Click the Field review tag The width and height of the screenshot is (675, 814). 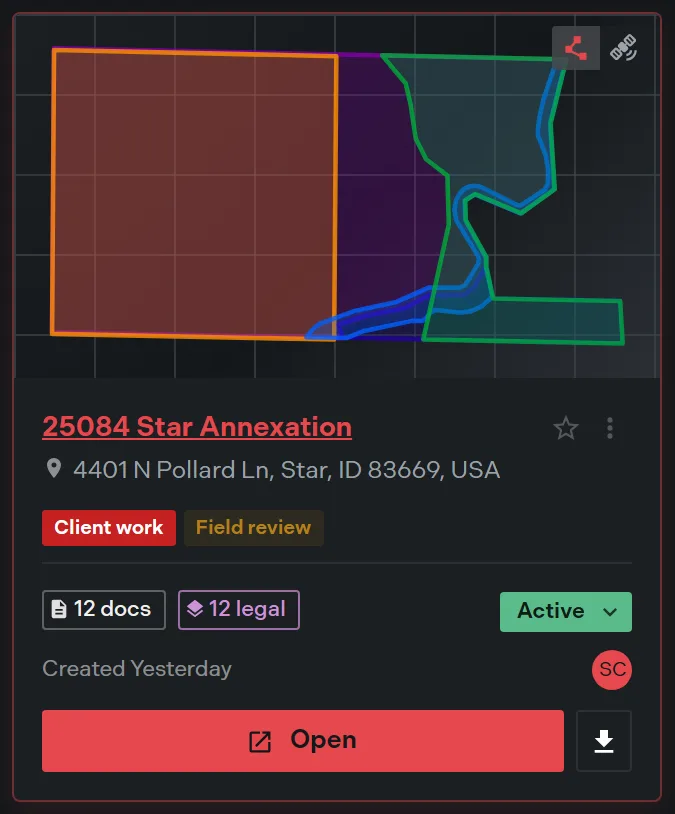[253, 527]
